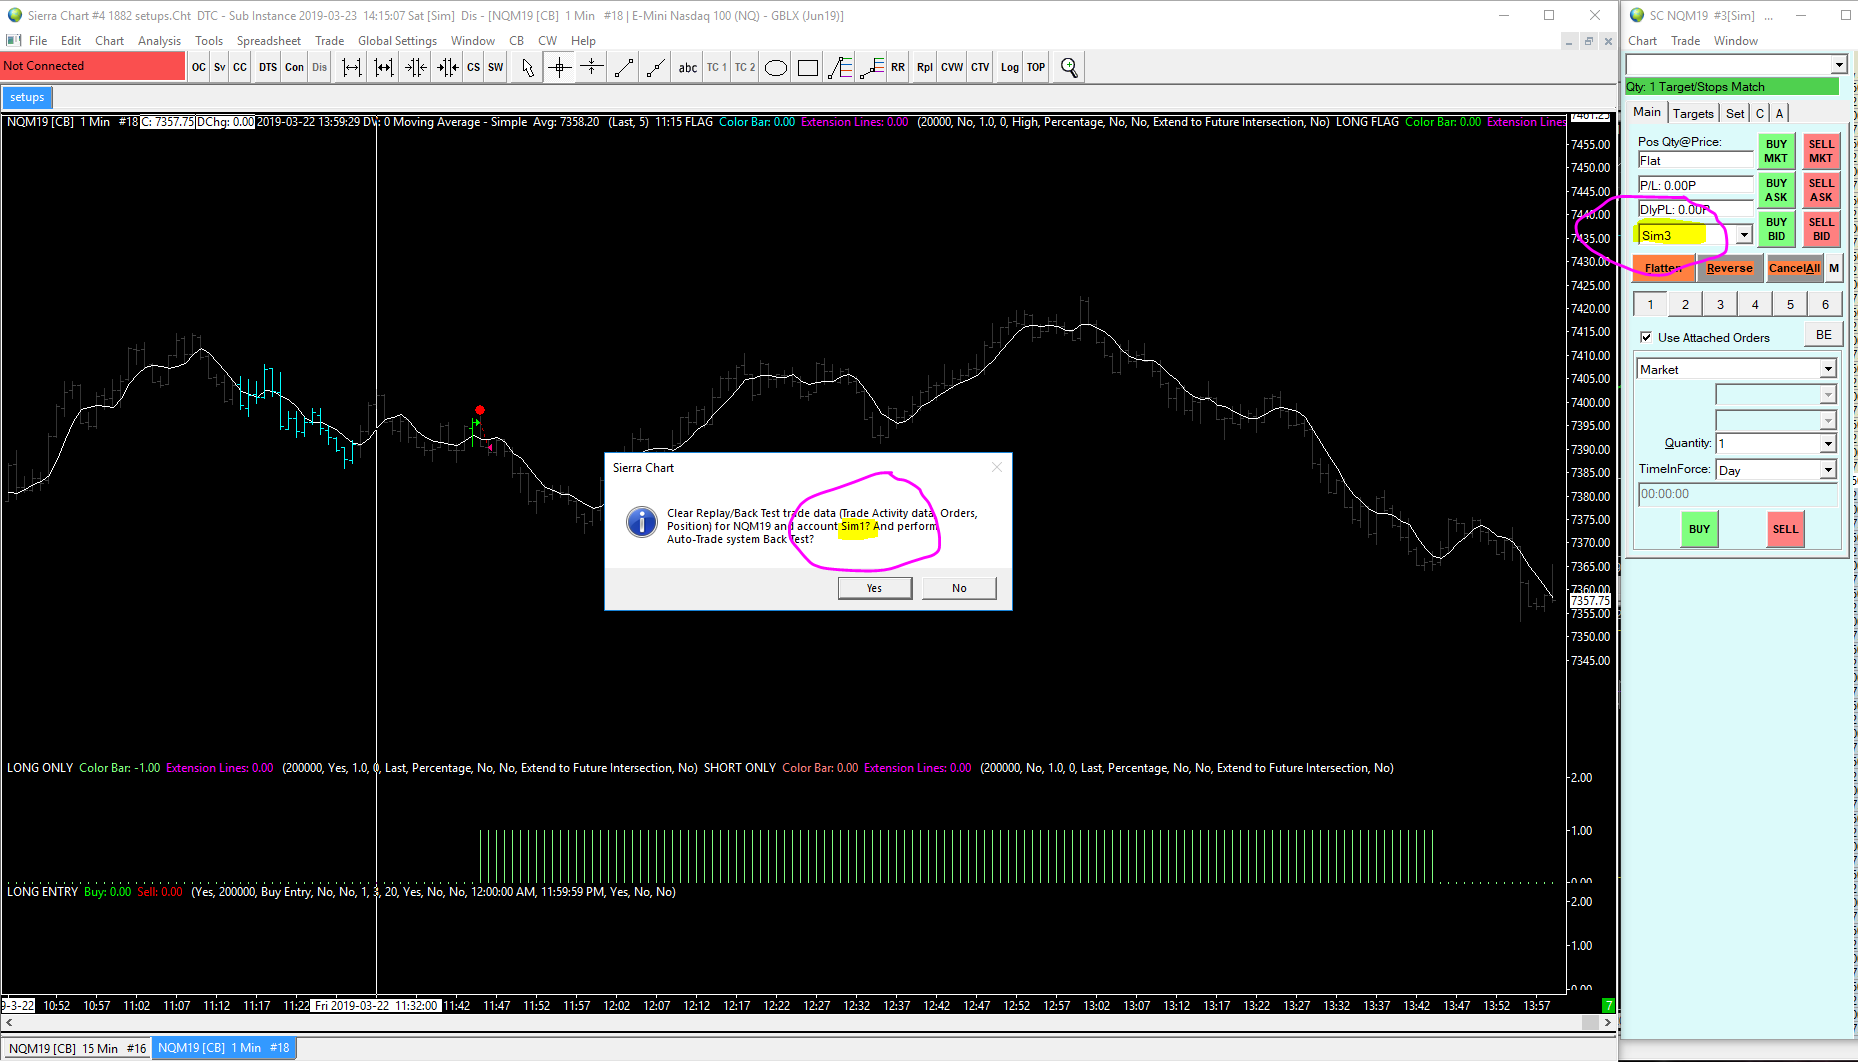The width and height of the screenshot is (1858, 1062).
Task: Open the TimeInForce Day dropdown
Action: 1828,470
